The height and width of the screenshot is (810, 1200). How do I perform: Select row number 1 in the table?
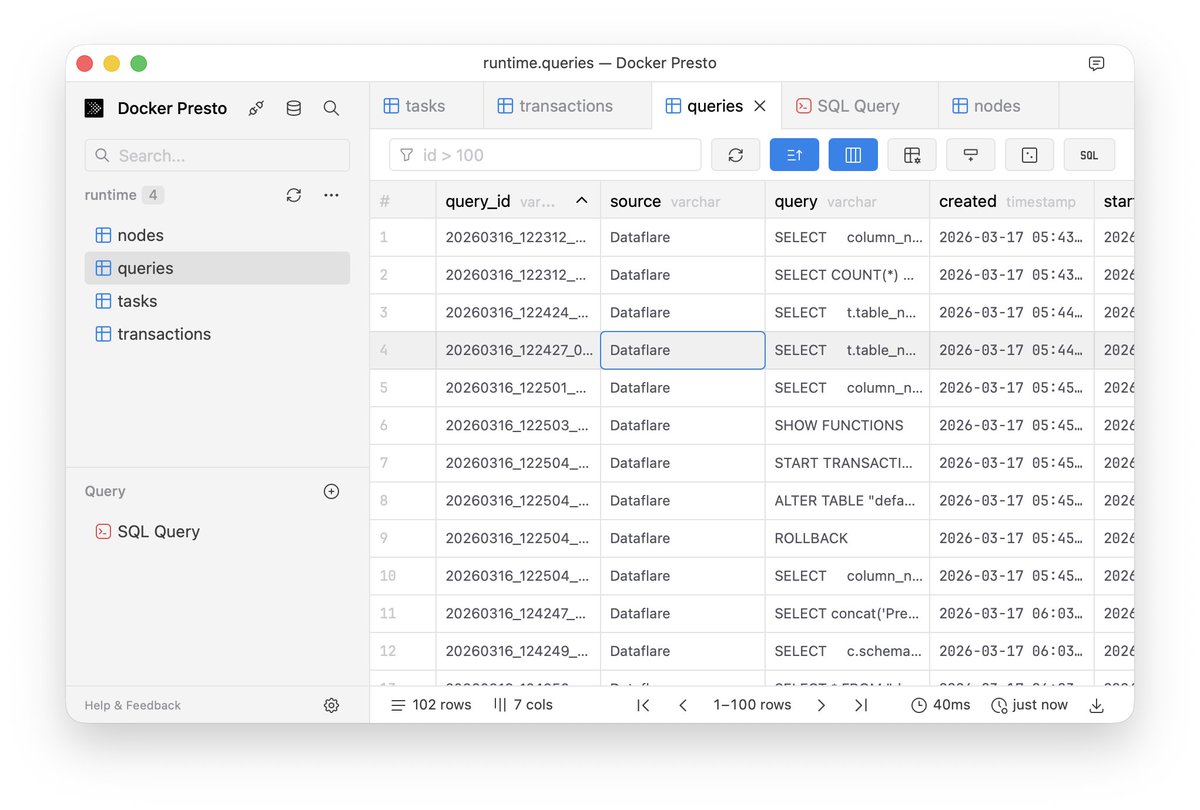[402, 237]
